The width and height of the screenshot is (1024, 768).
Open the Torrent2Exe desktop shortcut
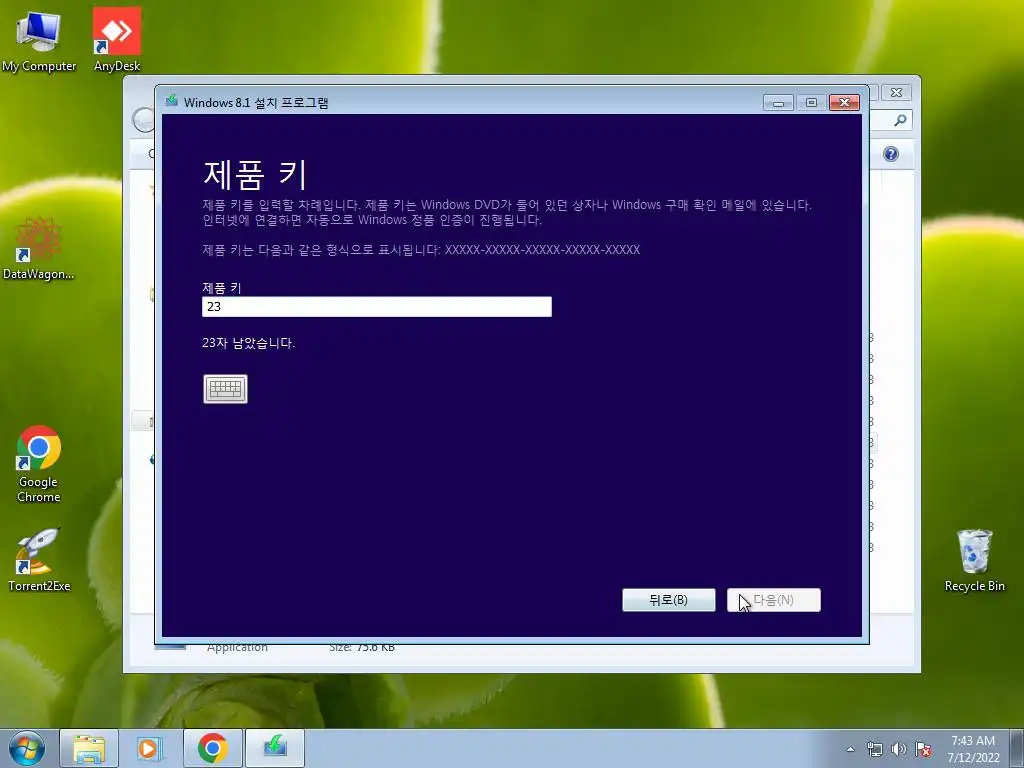(x=39, y=560)
